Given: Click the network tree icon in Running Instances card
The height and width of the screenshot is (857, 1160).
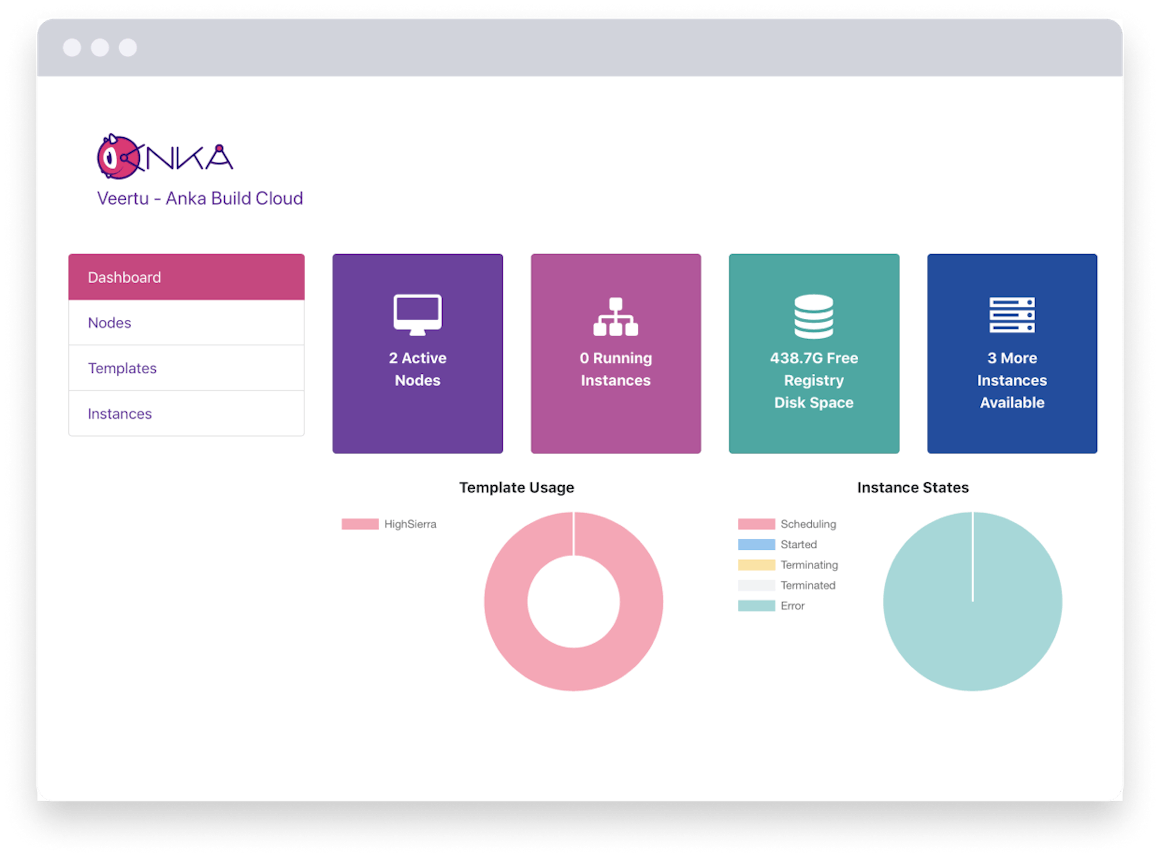Looking at the screenshot, I should click(x=616, y=316).
